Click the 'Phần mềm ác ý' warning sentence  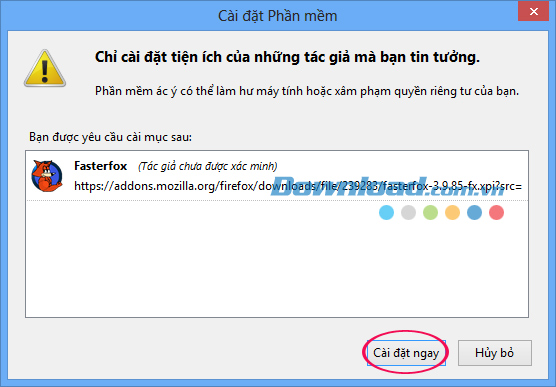[307, 91]
